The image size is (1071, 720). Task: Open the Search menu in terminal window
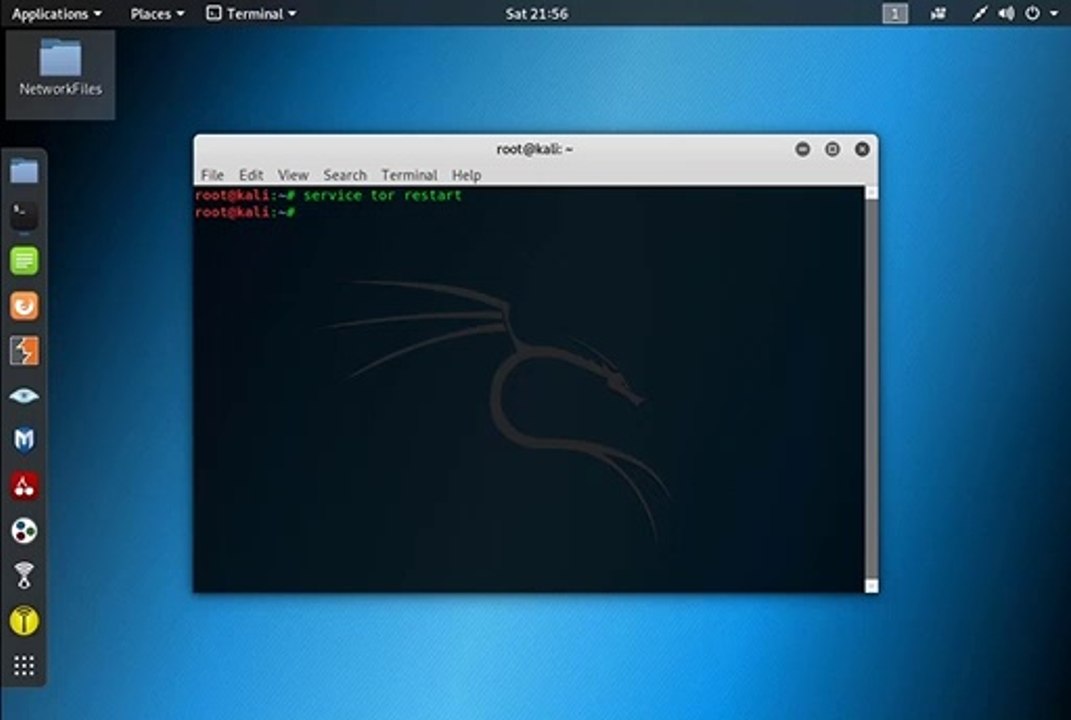pyautogui.click(x=345, y=175)
